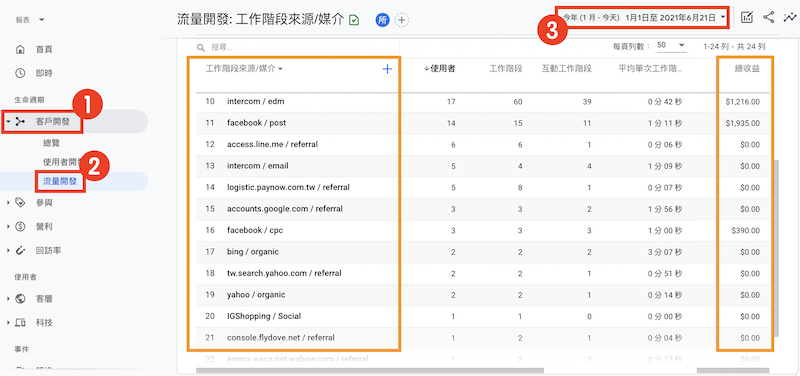Click the 回訪率 magnet icon

pos(20,250)
